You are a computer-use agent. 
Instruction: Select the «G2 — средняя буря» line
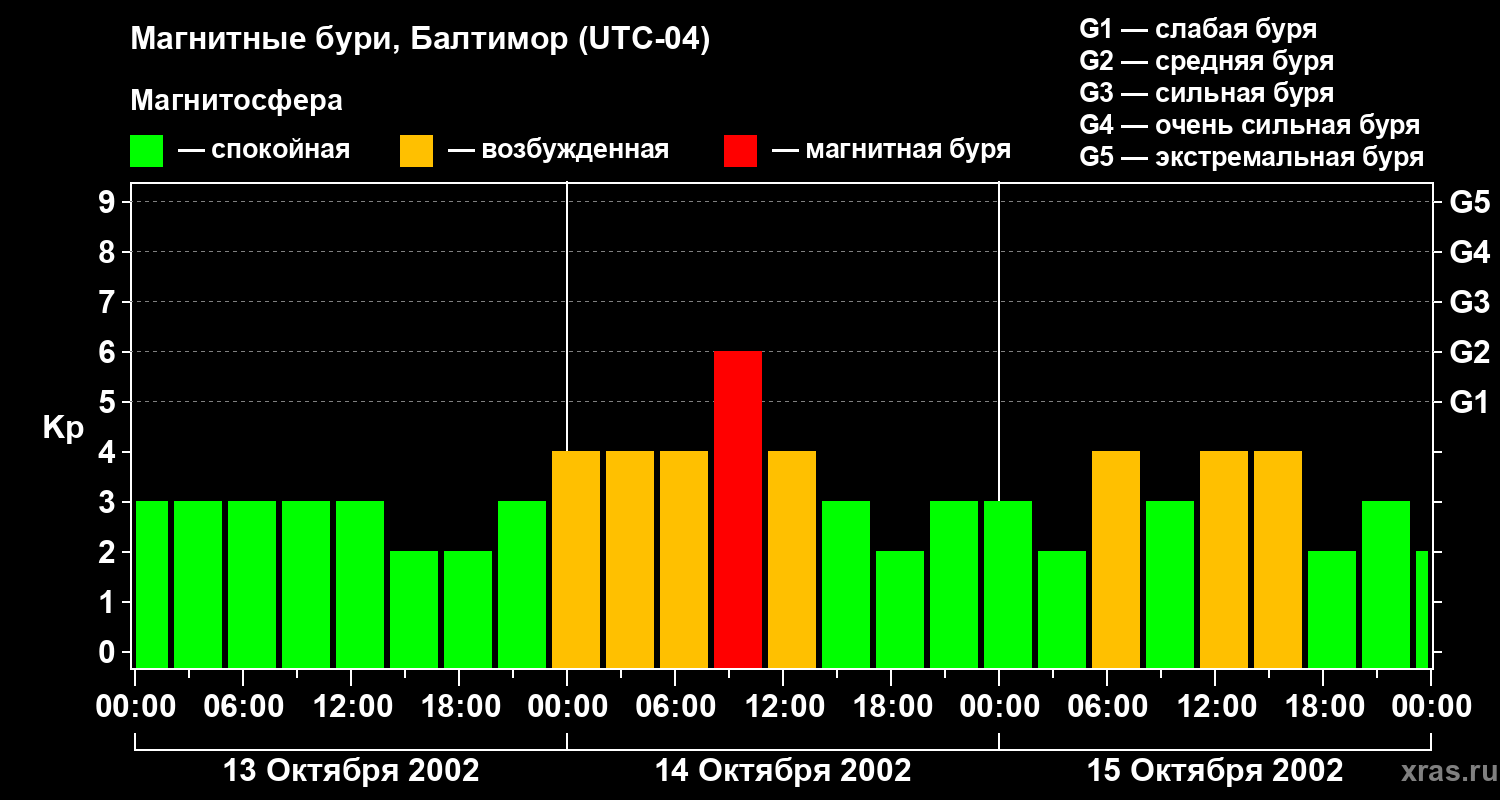point(1207,61)
